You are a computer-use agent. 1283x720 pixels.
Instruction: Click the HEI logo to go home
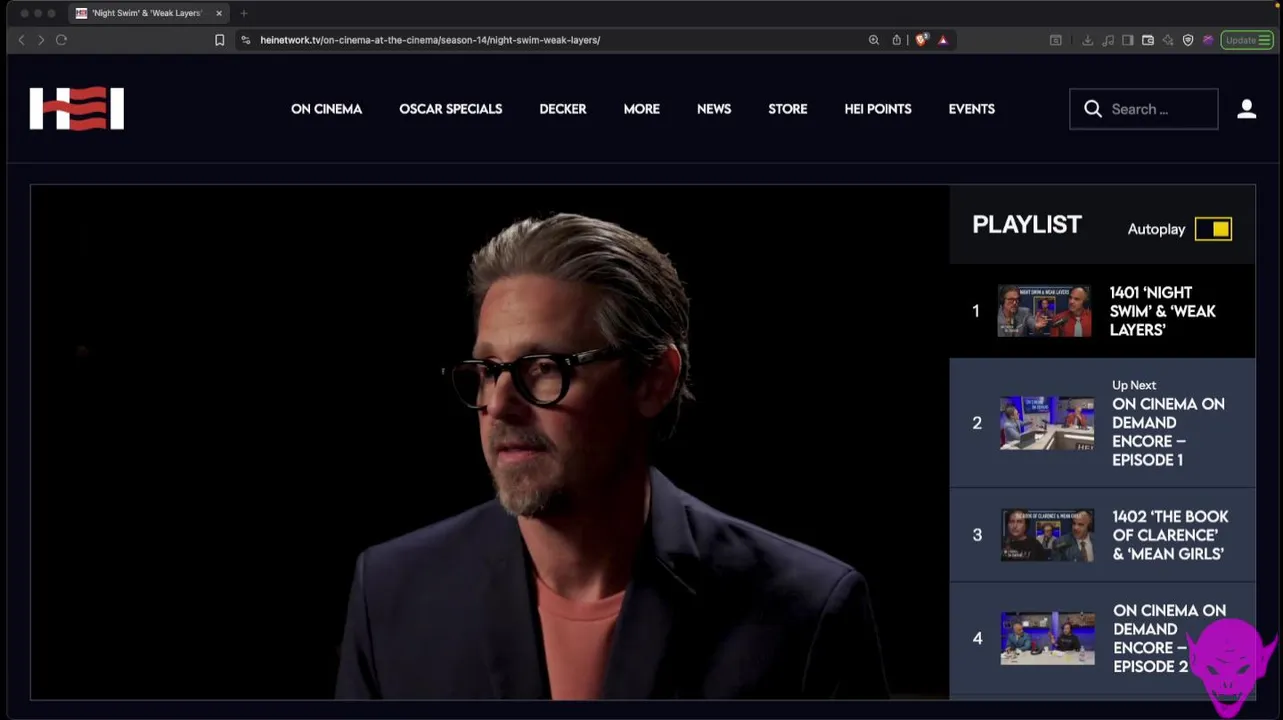[77, 109]
